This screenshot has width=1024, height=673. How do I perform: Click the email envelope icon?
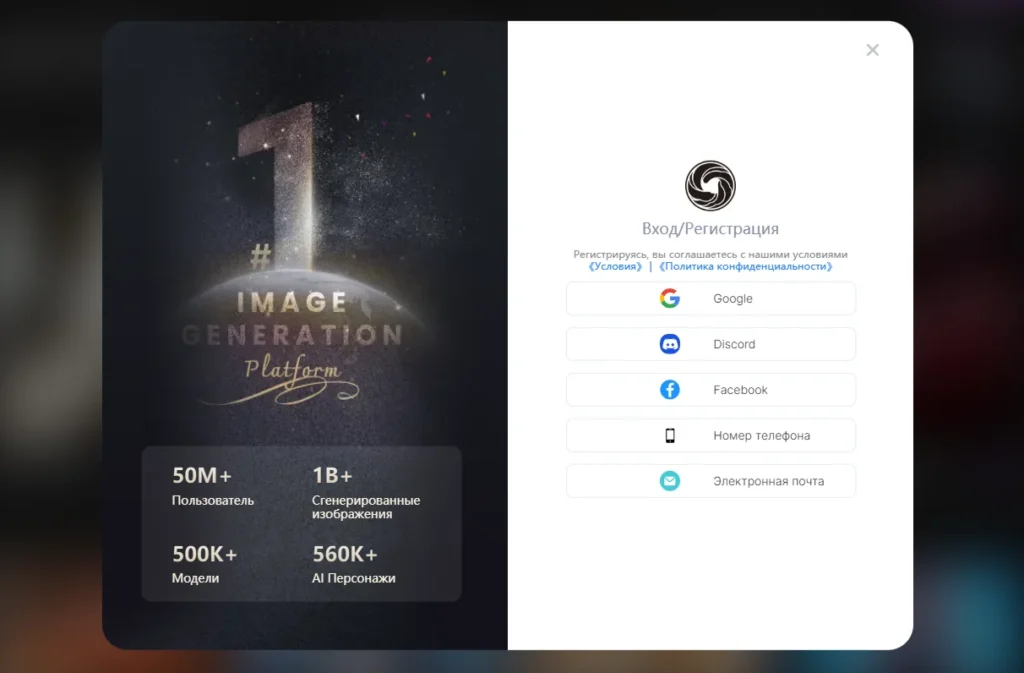[669, 481]
